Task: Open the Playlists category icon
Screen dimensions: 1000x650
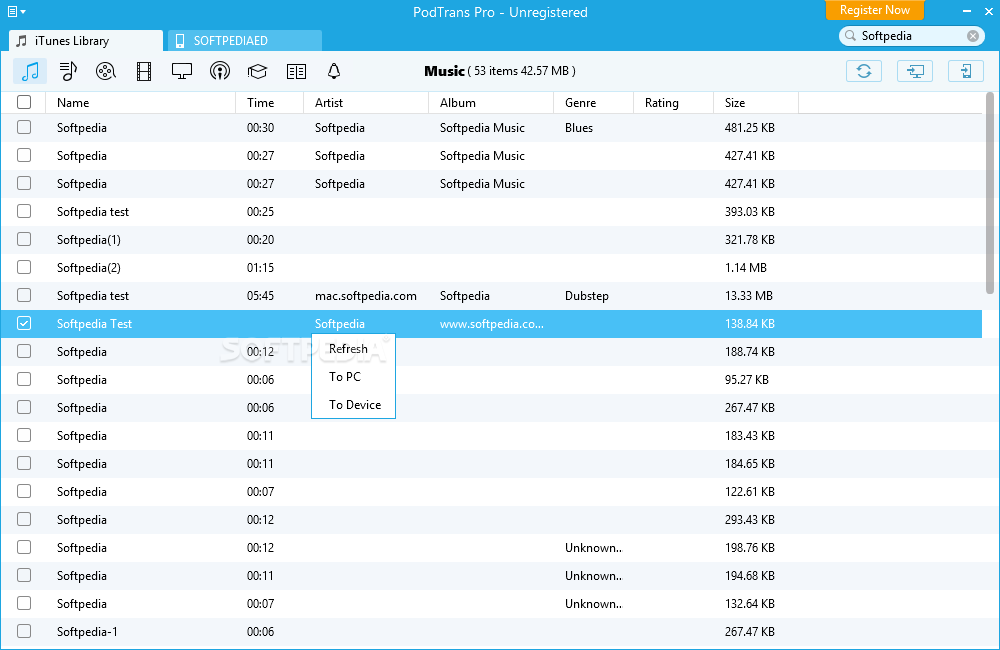Action: click(x=68, y=71)
